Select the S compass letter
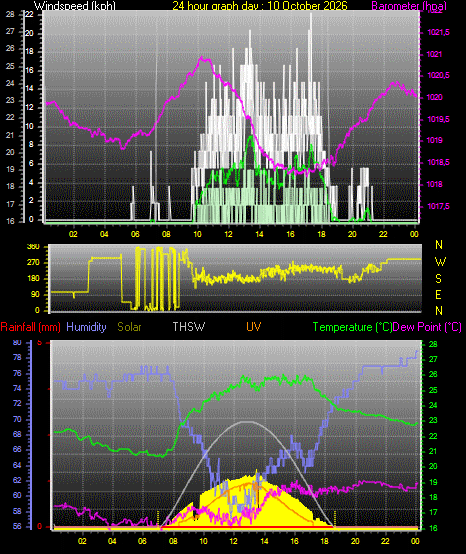 [x=438, y=279]
